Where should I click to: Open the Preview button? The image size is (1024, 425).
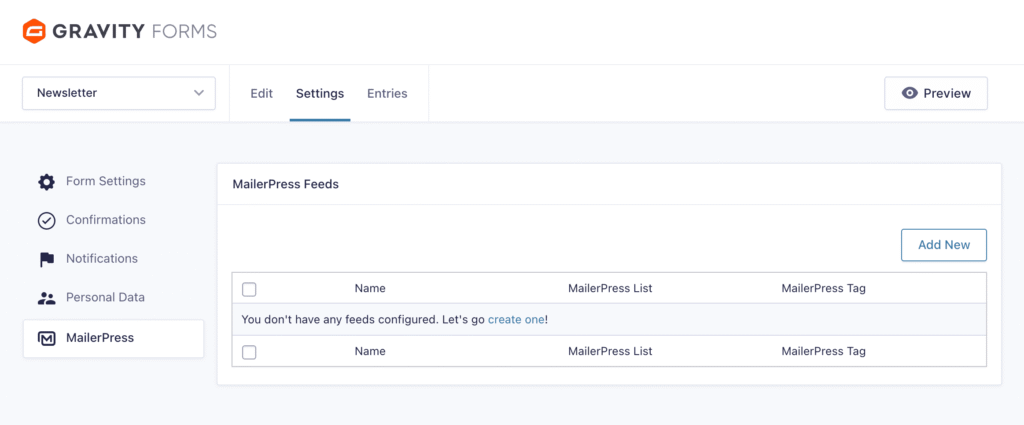935,93
